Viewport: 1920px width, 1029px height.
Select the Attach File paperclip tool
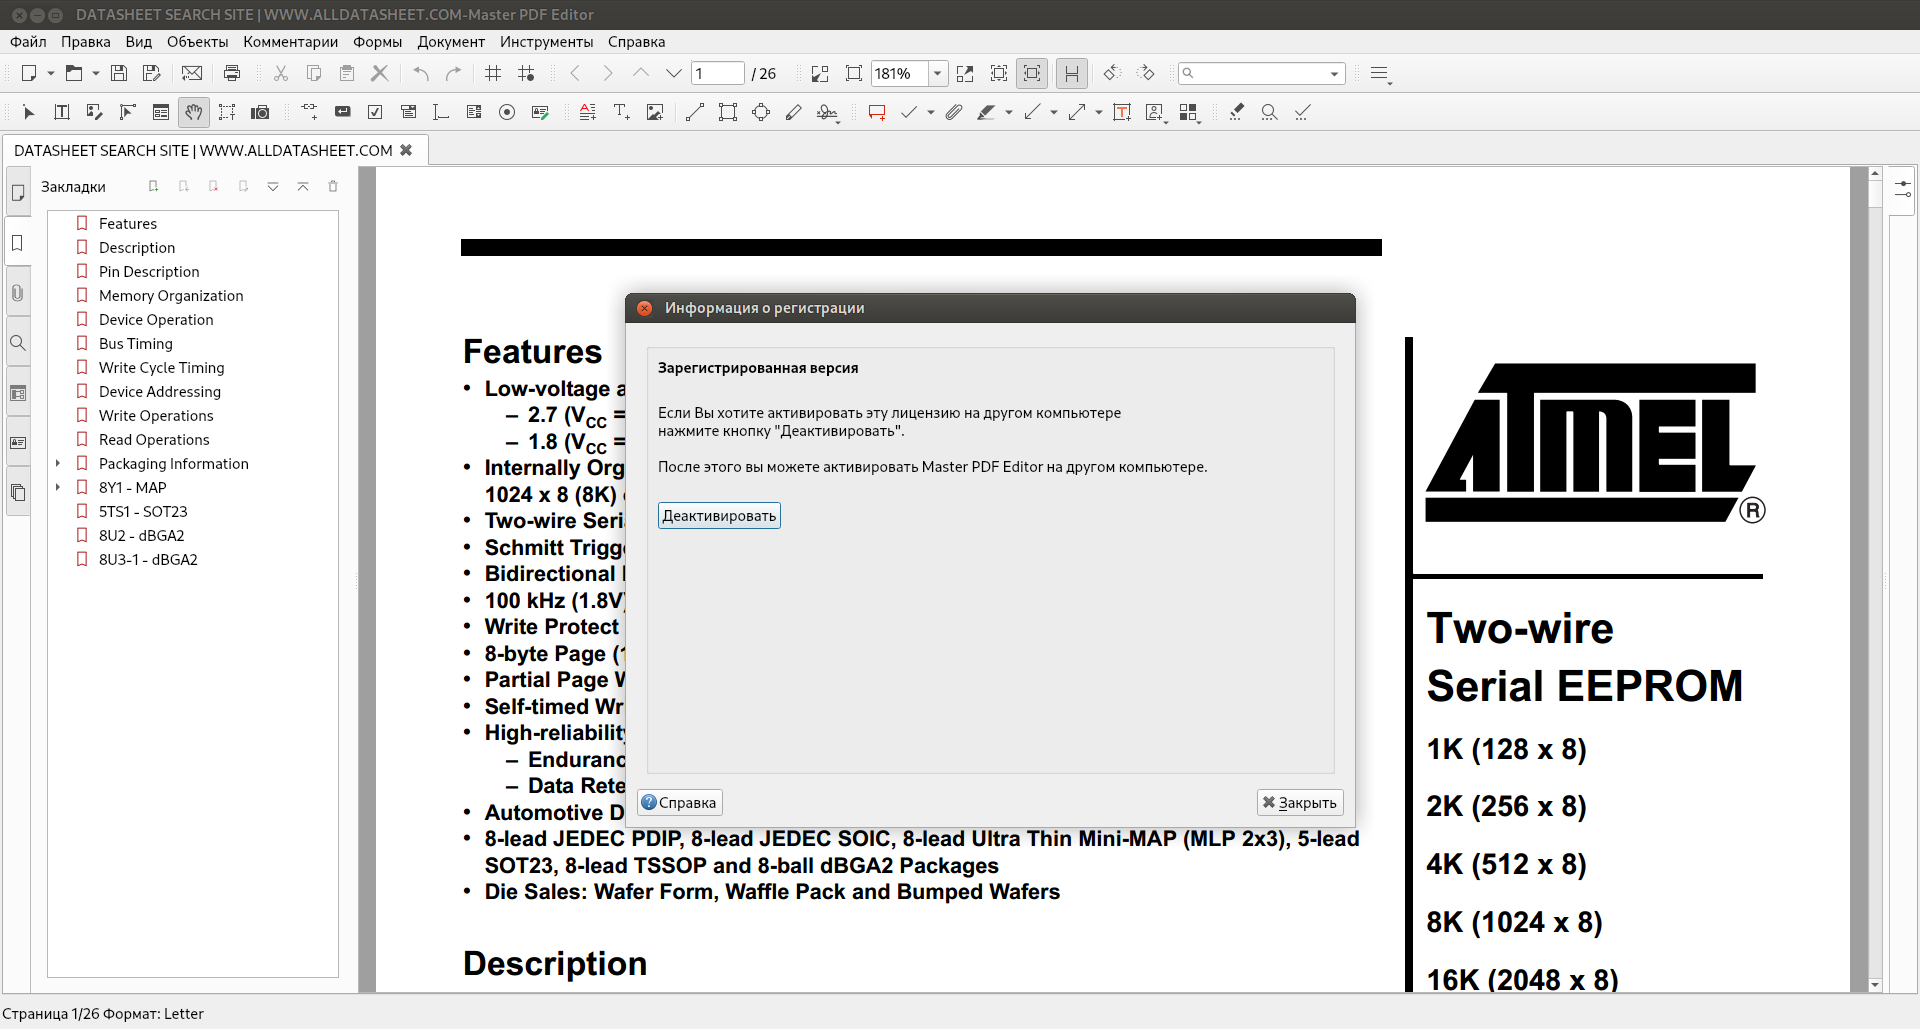coord(954,112)
